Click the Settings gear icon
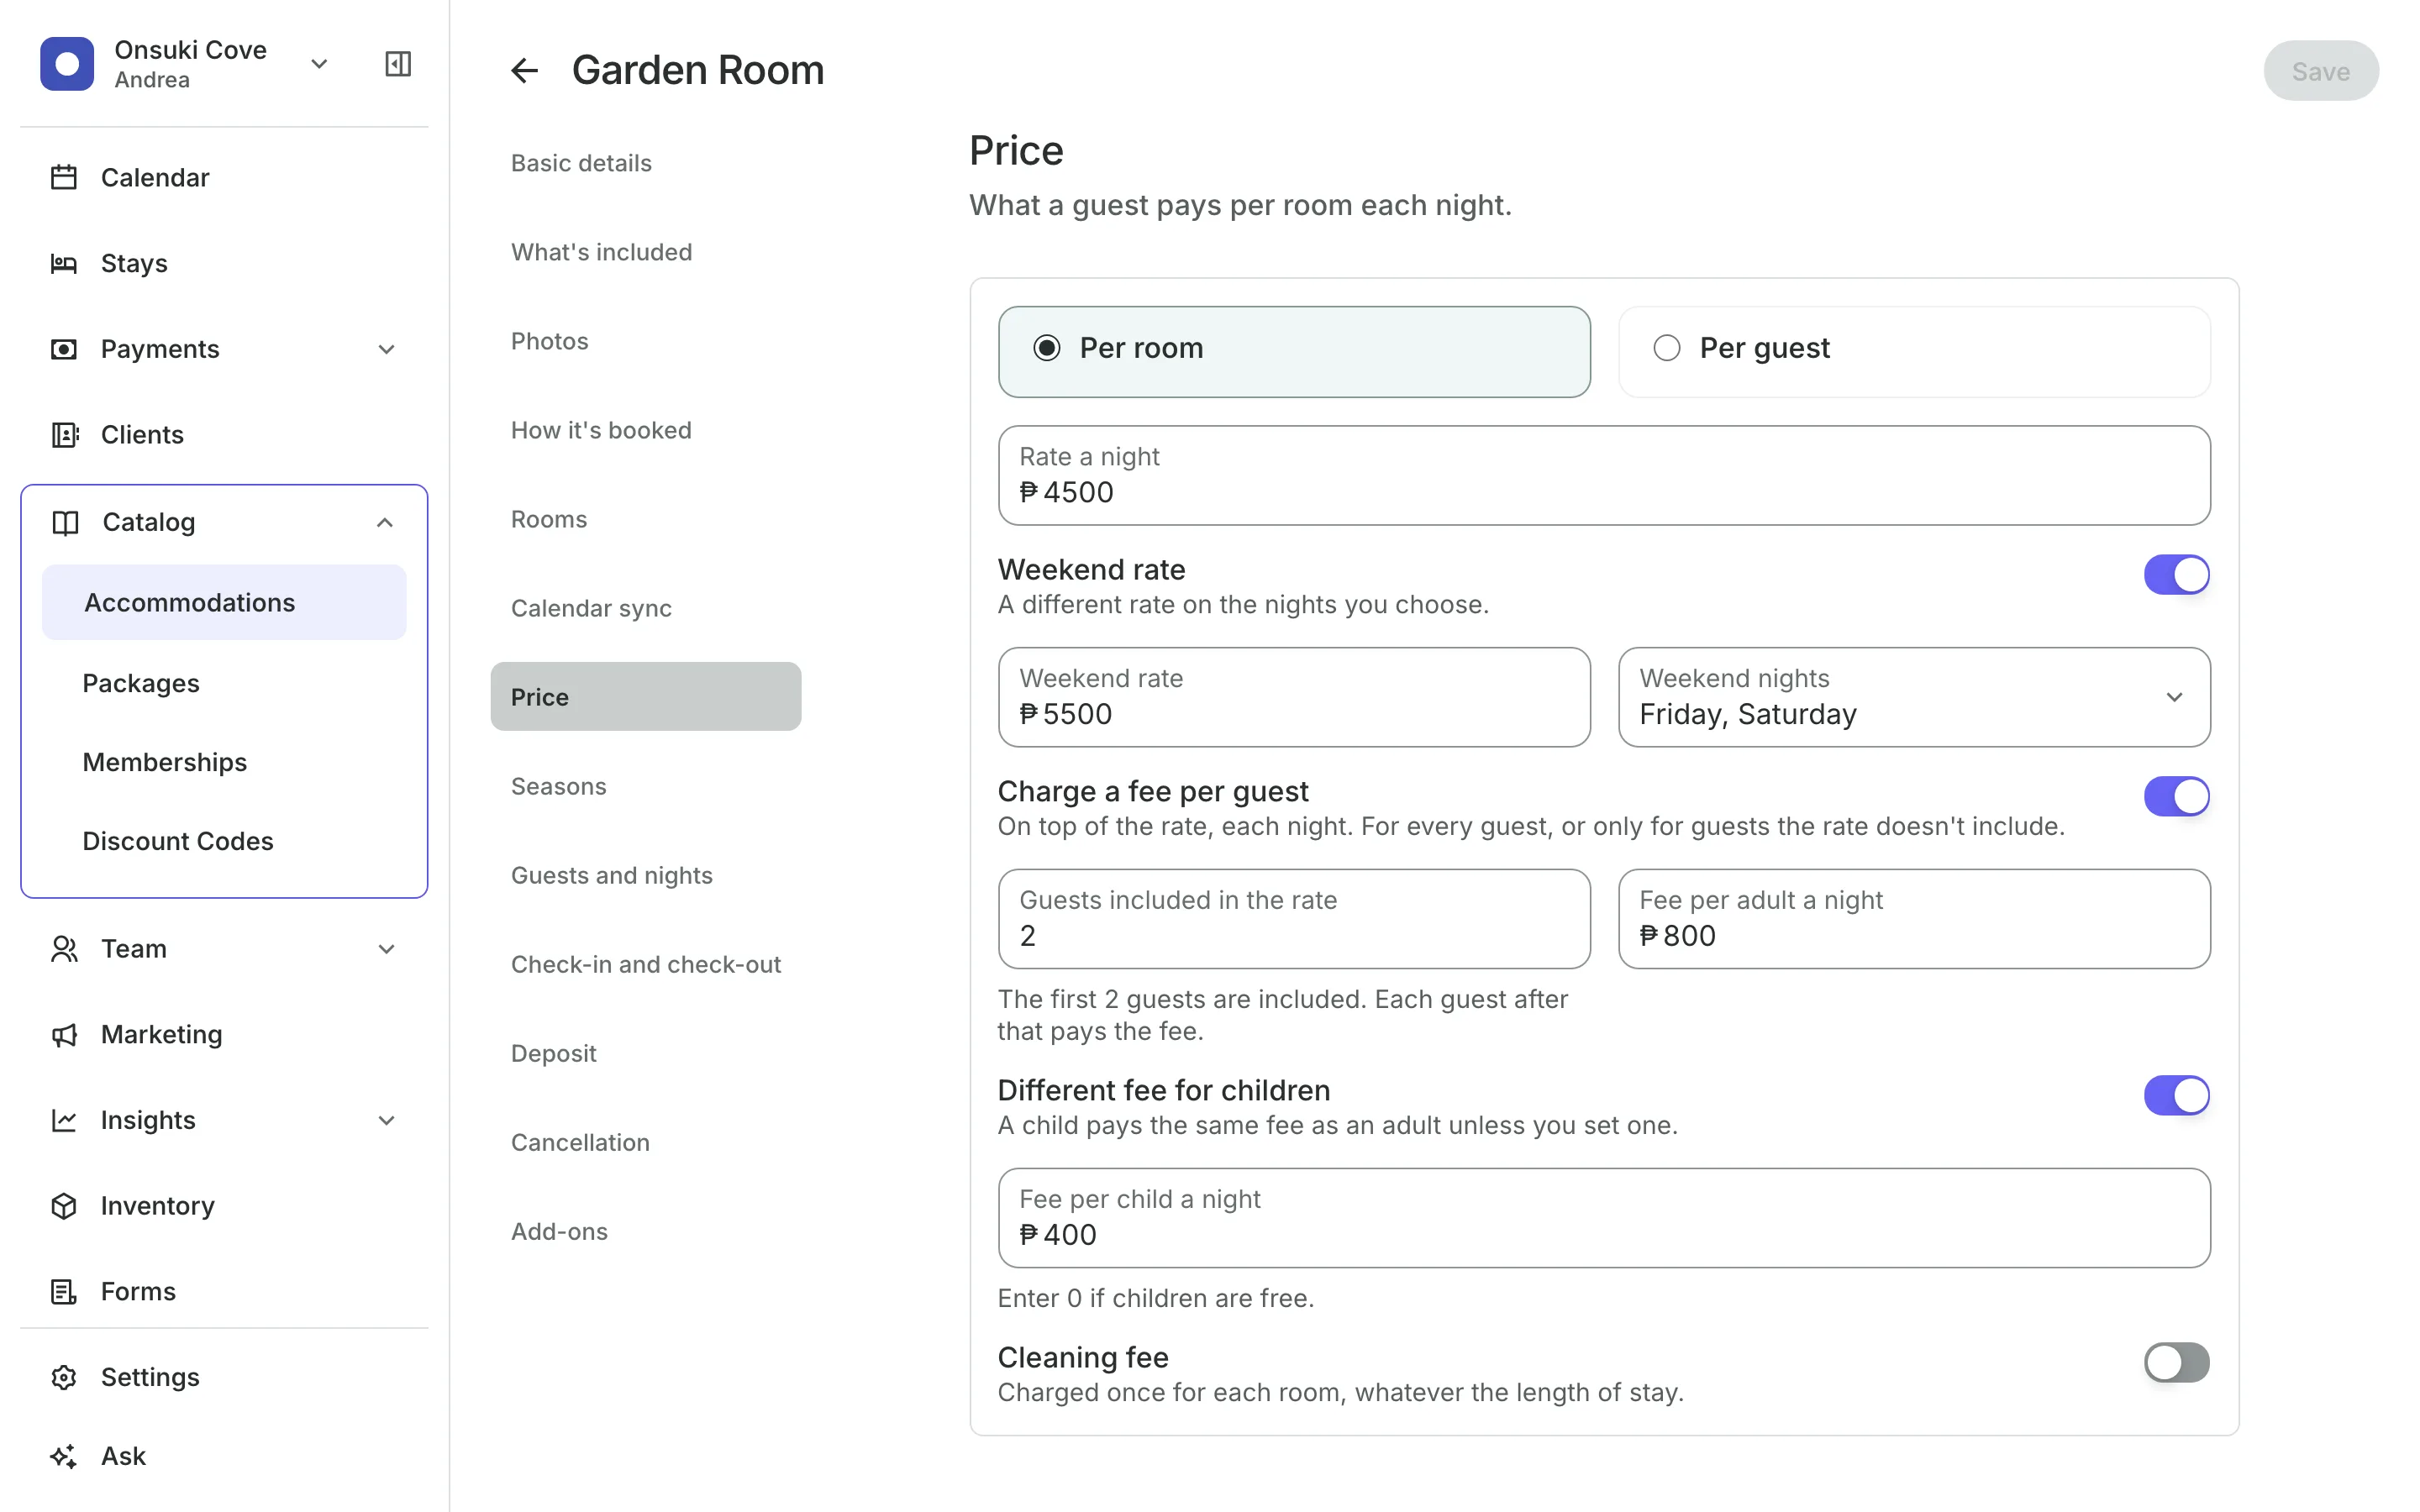 pos(64,1377)
